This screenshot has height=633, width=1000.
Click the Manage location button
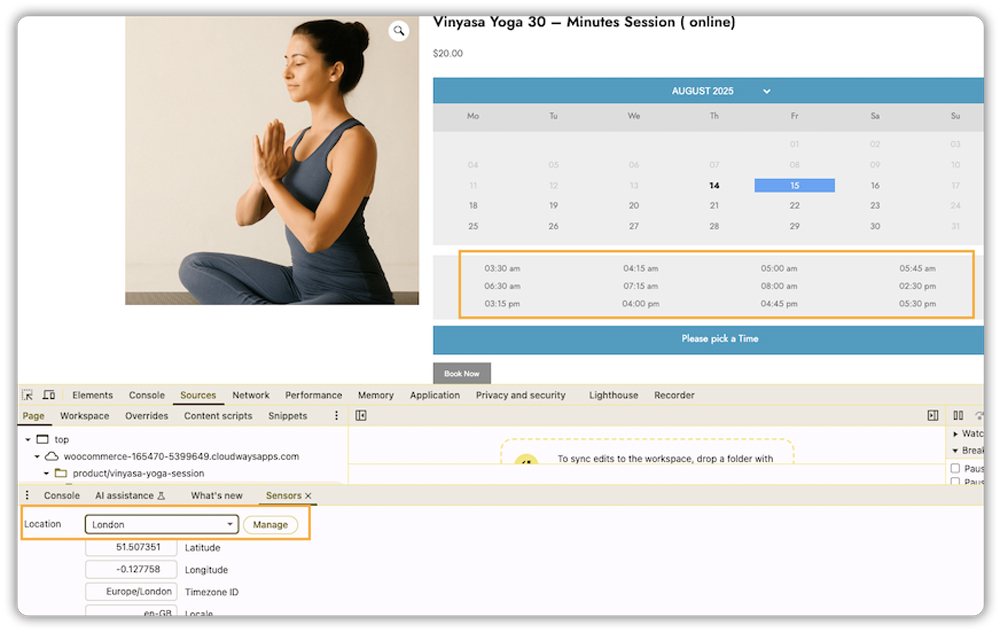point(270,524)
